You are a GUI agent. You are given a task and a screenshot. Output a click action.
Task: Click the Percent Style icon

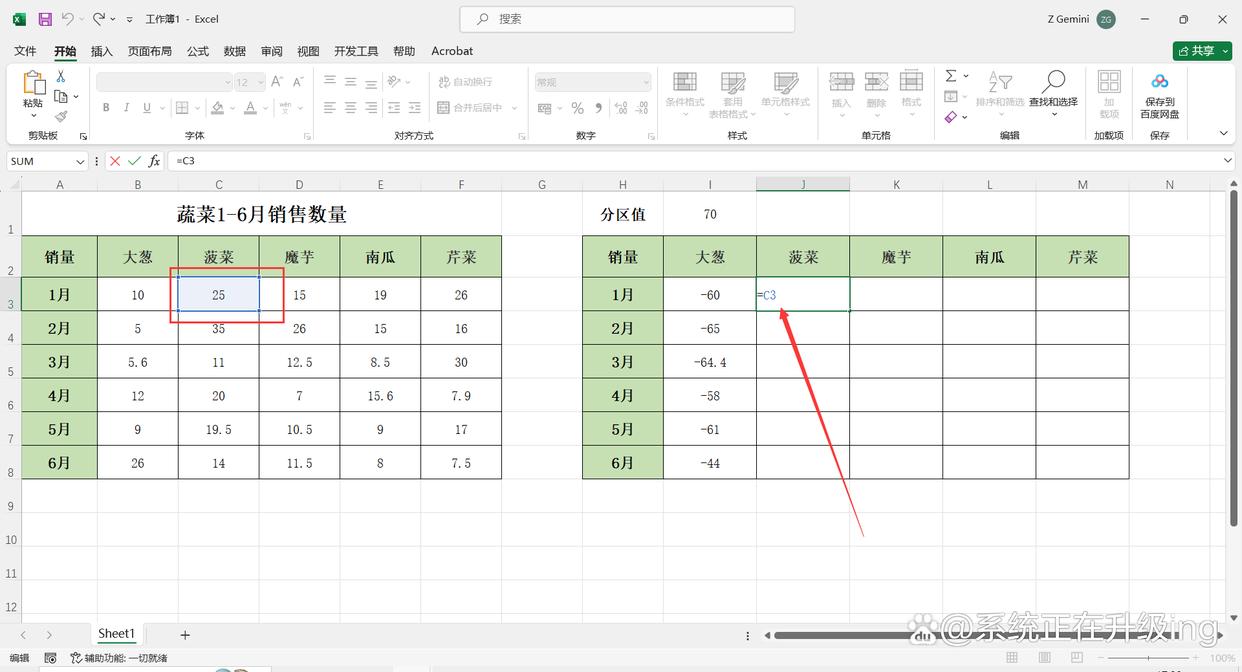click(578, 108)
